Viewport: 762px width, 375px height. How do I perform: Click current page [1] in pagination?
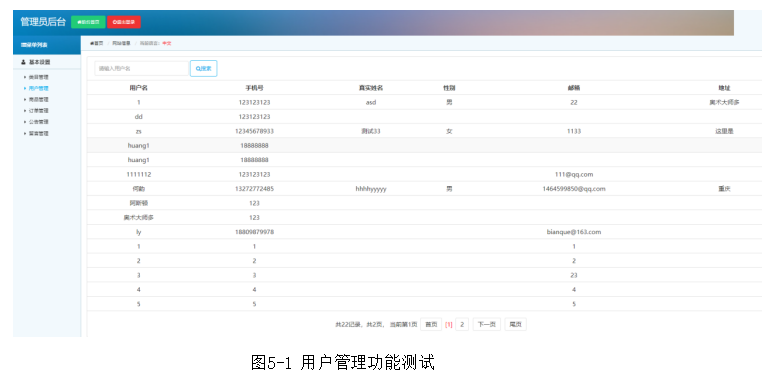click(449, 324)
